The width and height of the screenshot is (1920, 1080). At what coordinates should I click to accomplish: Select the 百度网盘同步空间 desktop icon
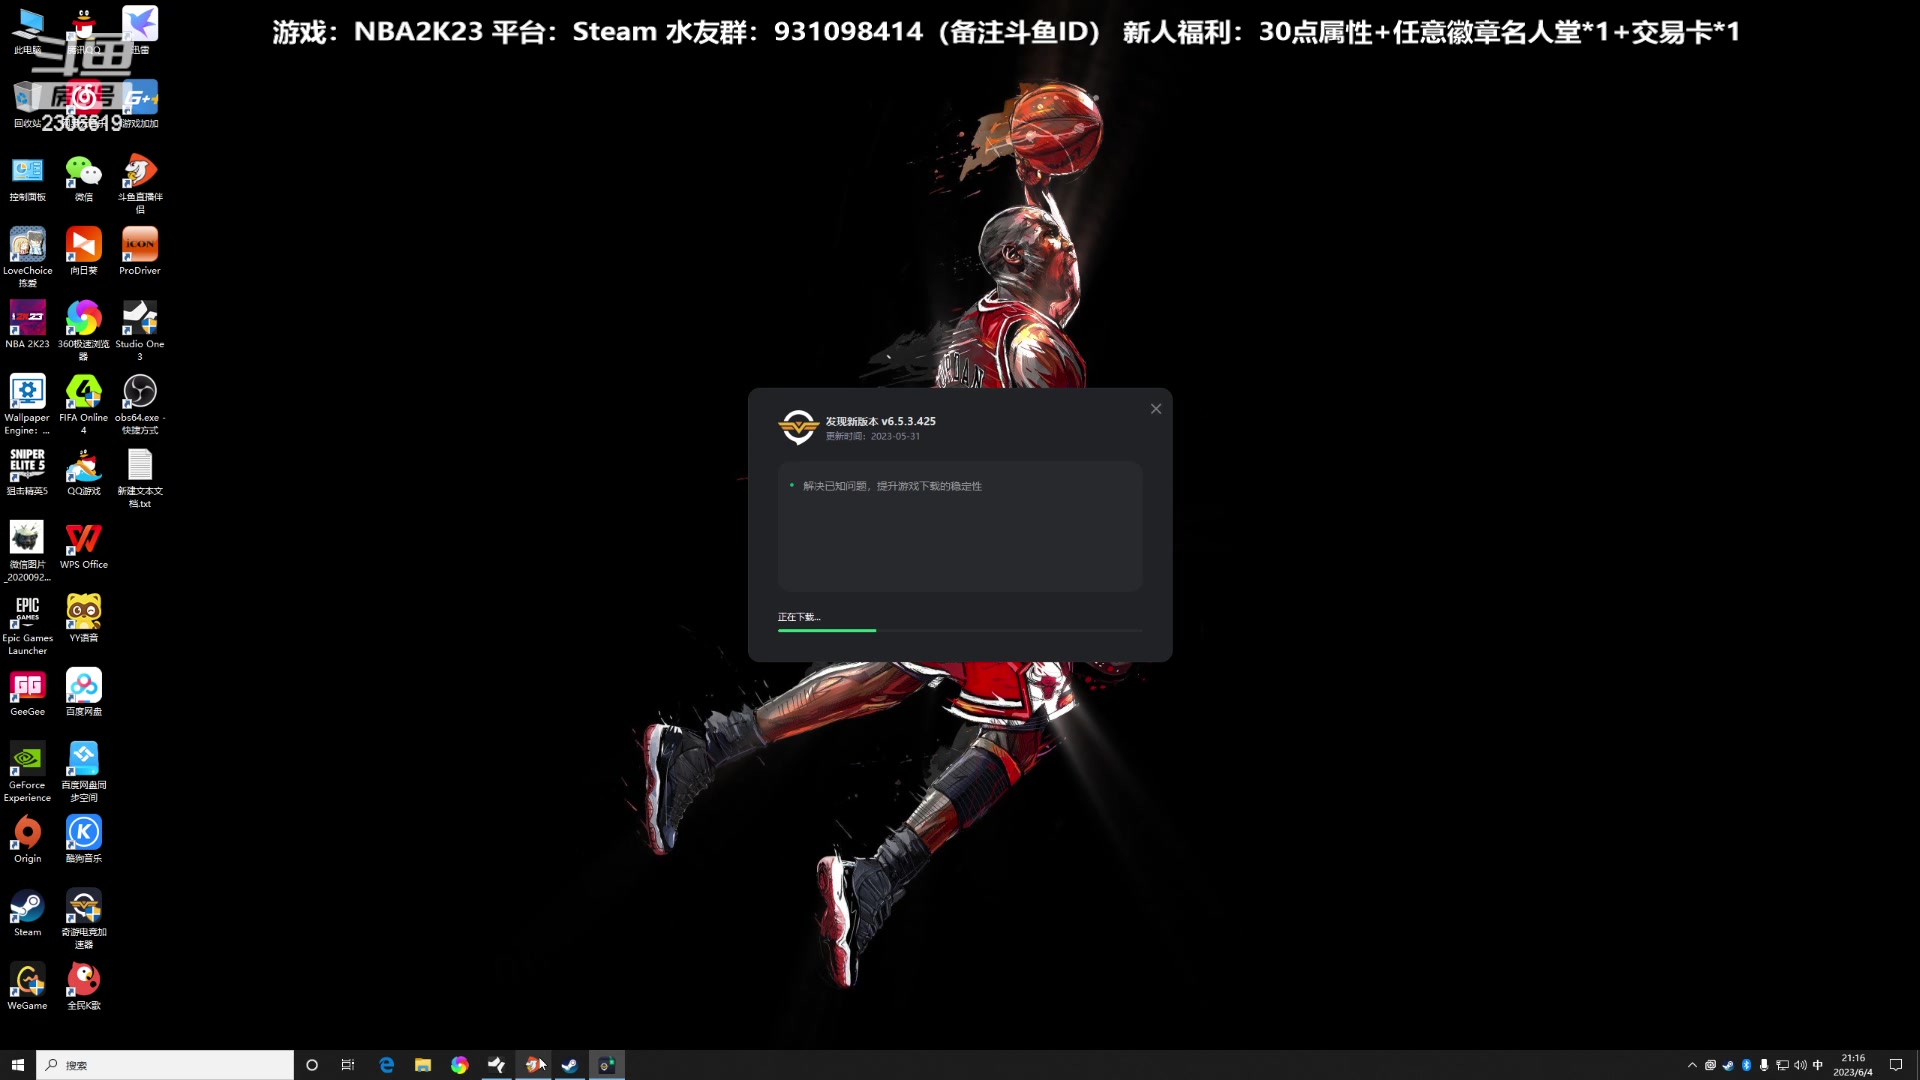pyautogui.click(x=84, y=772)
